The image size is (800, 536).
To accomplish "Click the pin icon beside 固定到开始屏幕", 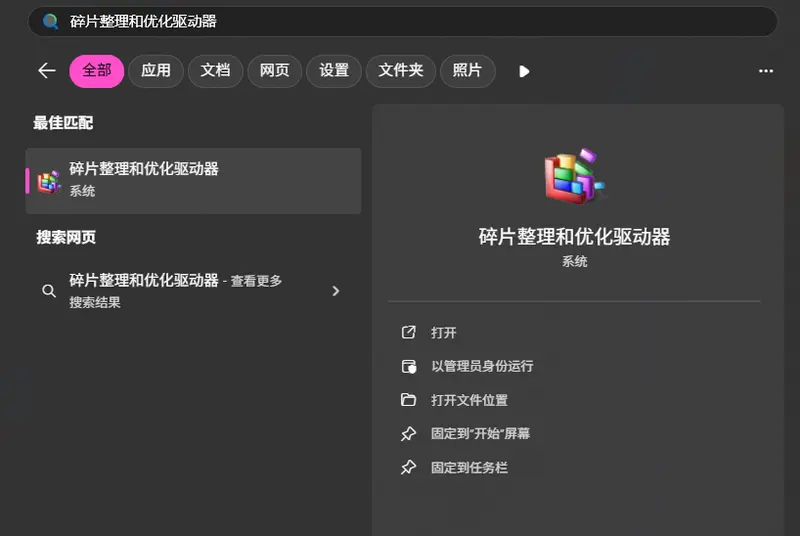I will pos(408,433).
